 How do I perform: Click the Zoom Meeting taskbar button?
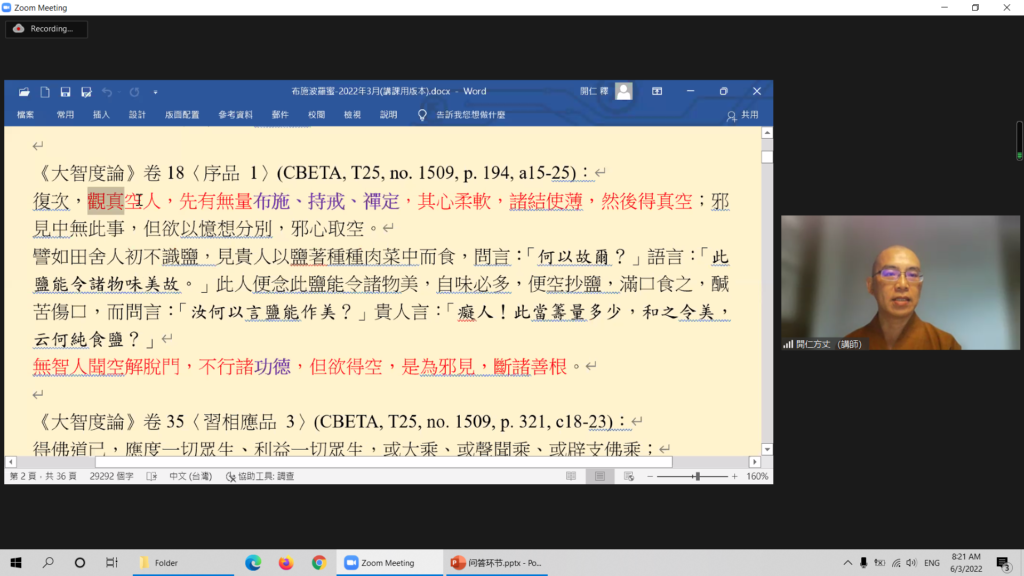coord(388,563)
